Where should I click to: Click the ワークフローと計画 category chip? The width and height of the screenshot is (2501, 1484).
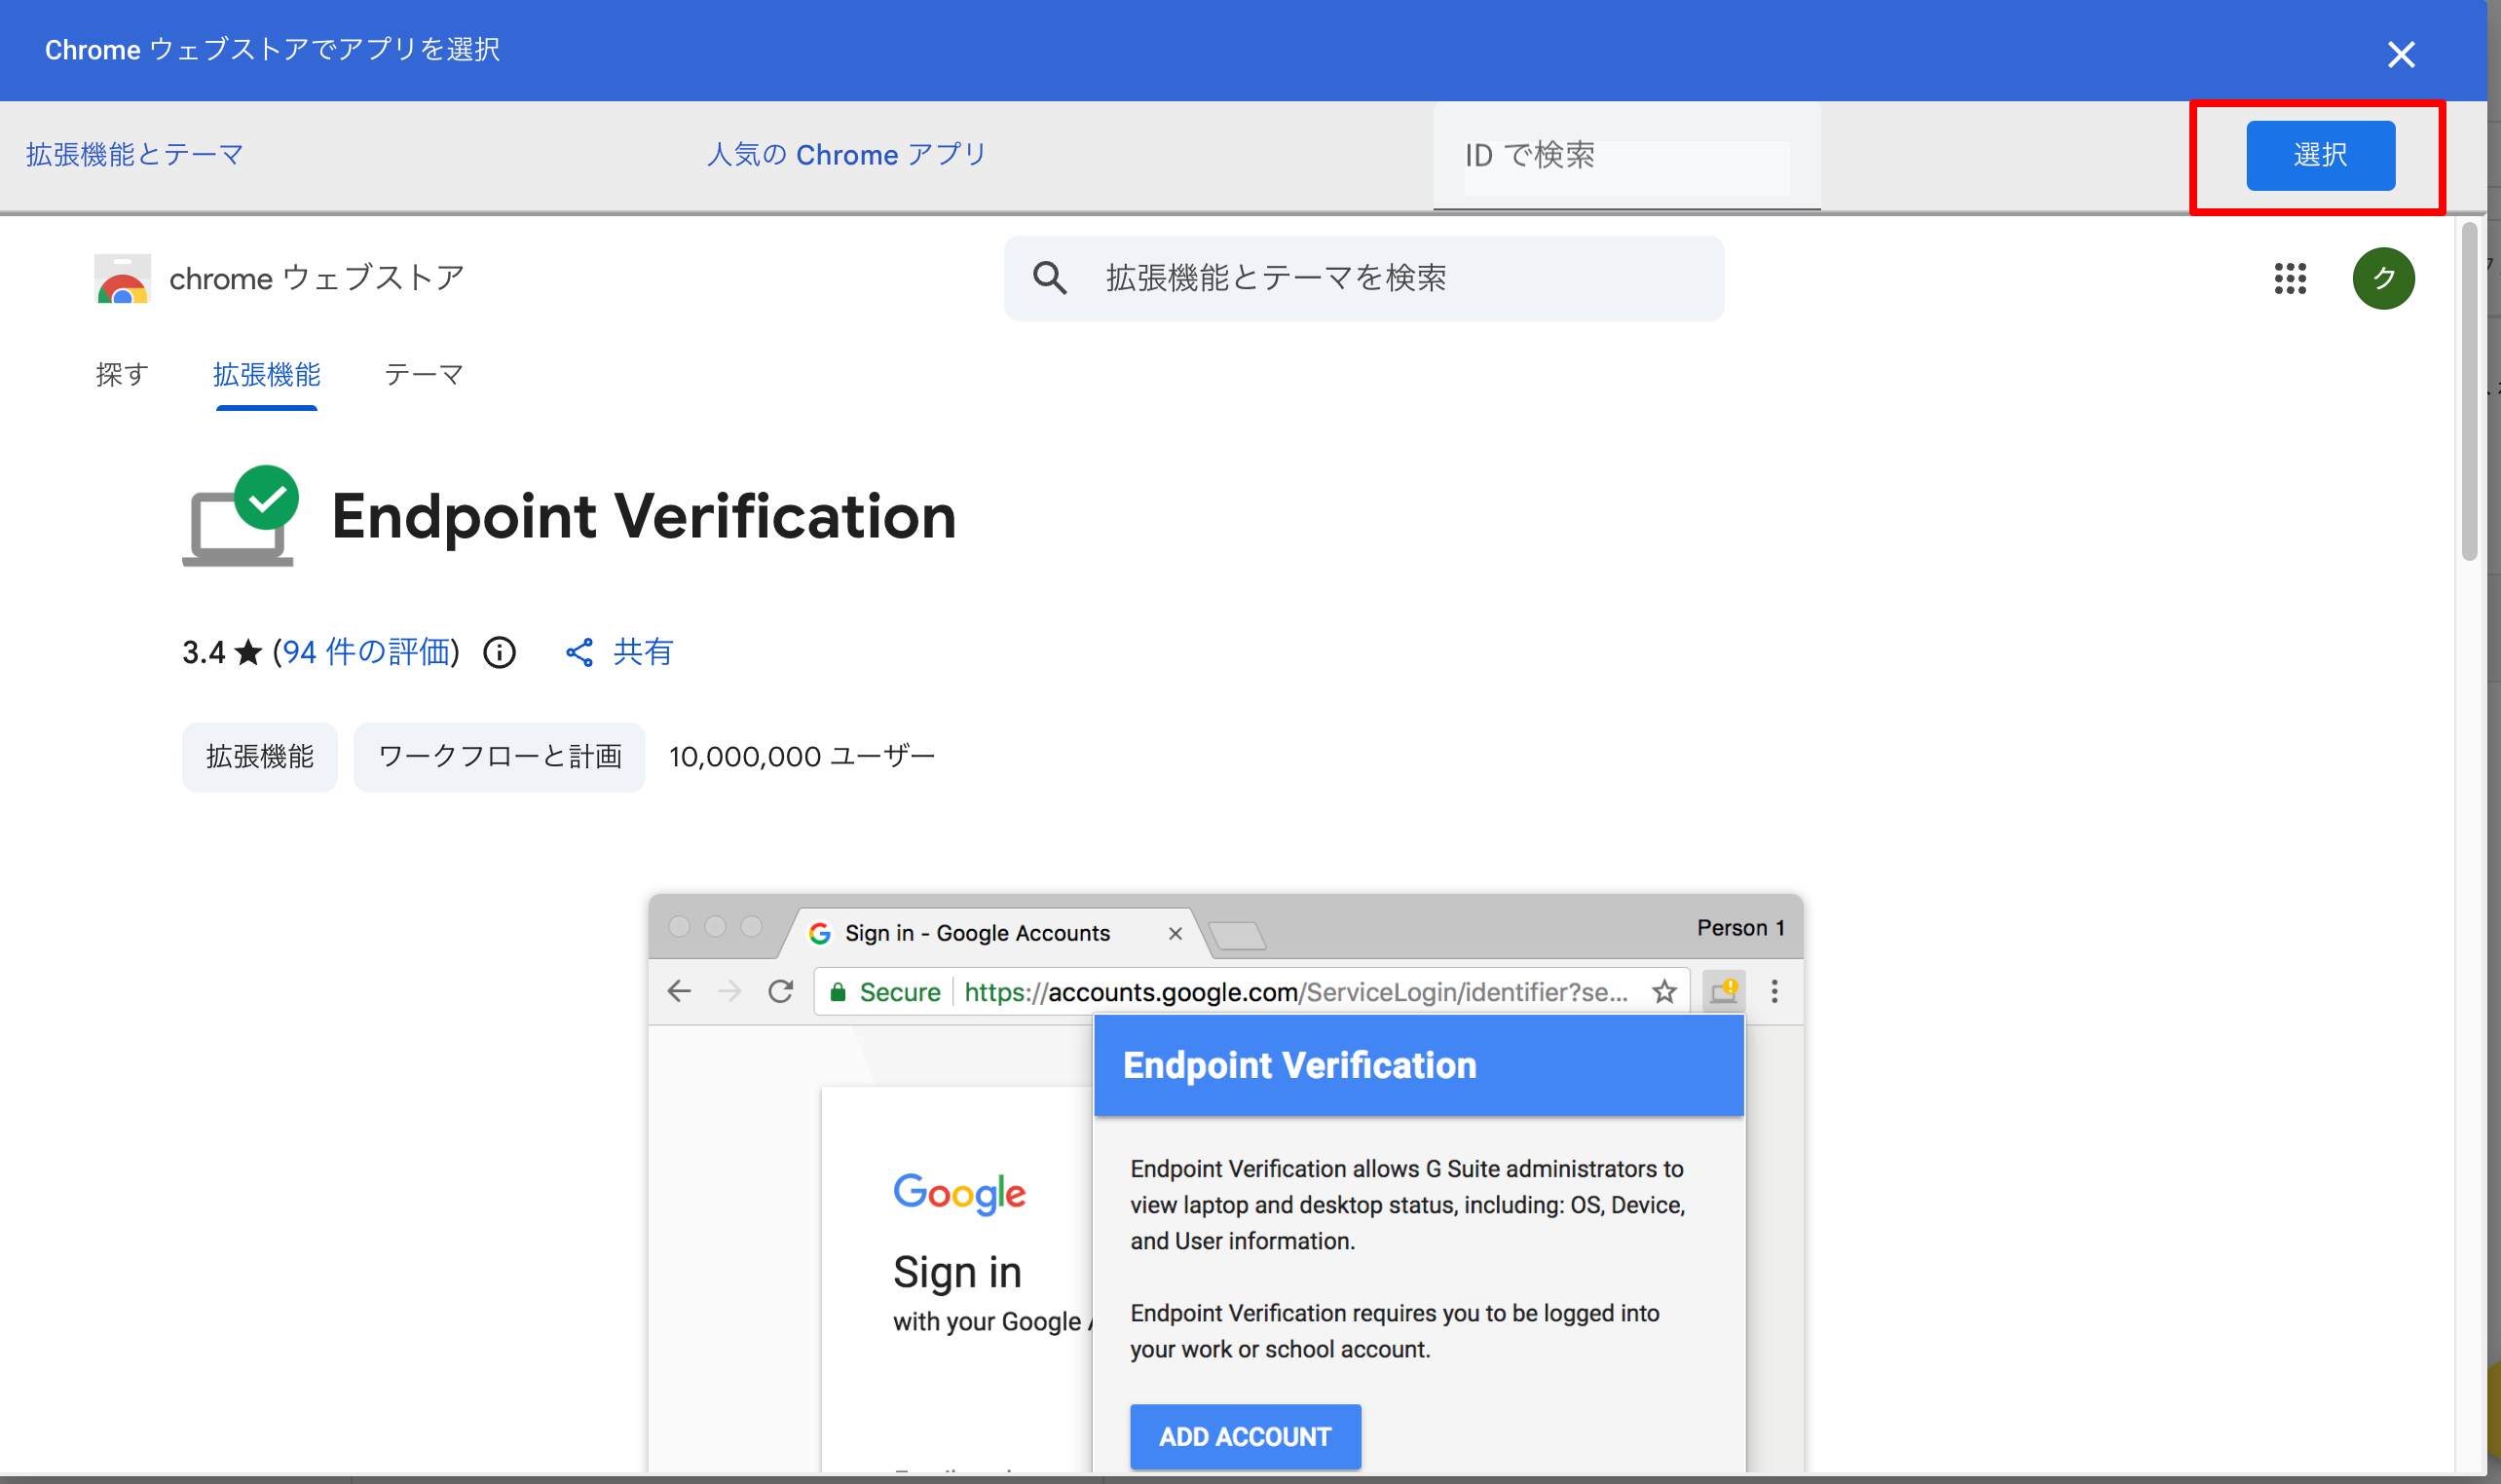pyautogui.click(x=499, y=757)
